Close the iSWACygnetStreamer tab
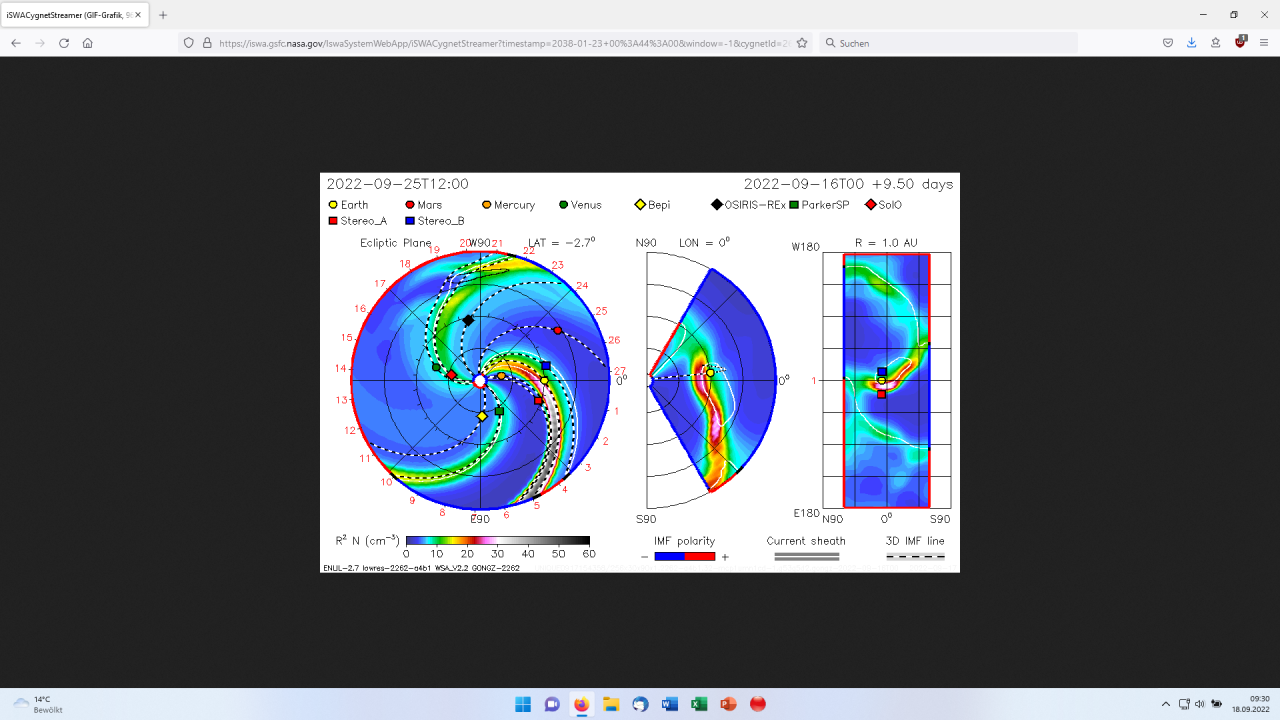Viewport: 1280px width, 720px height. point(137,15)
